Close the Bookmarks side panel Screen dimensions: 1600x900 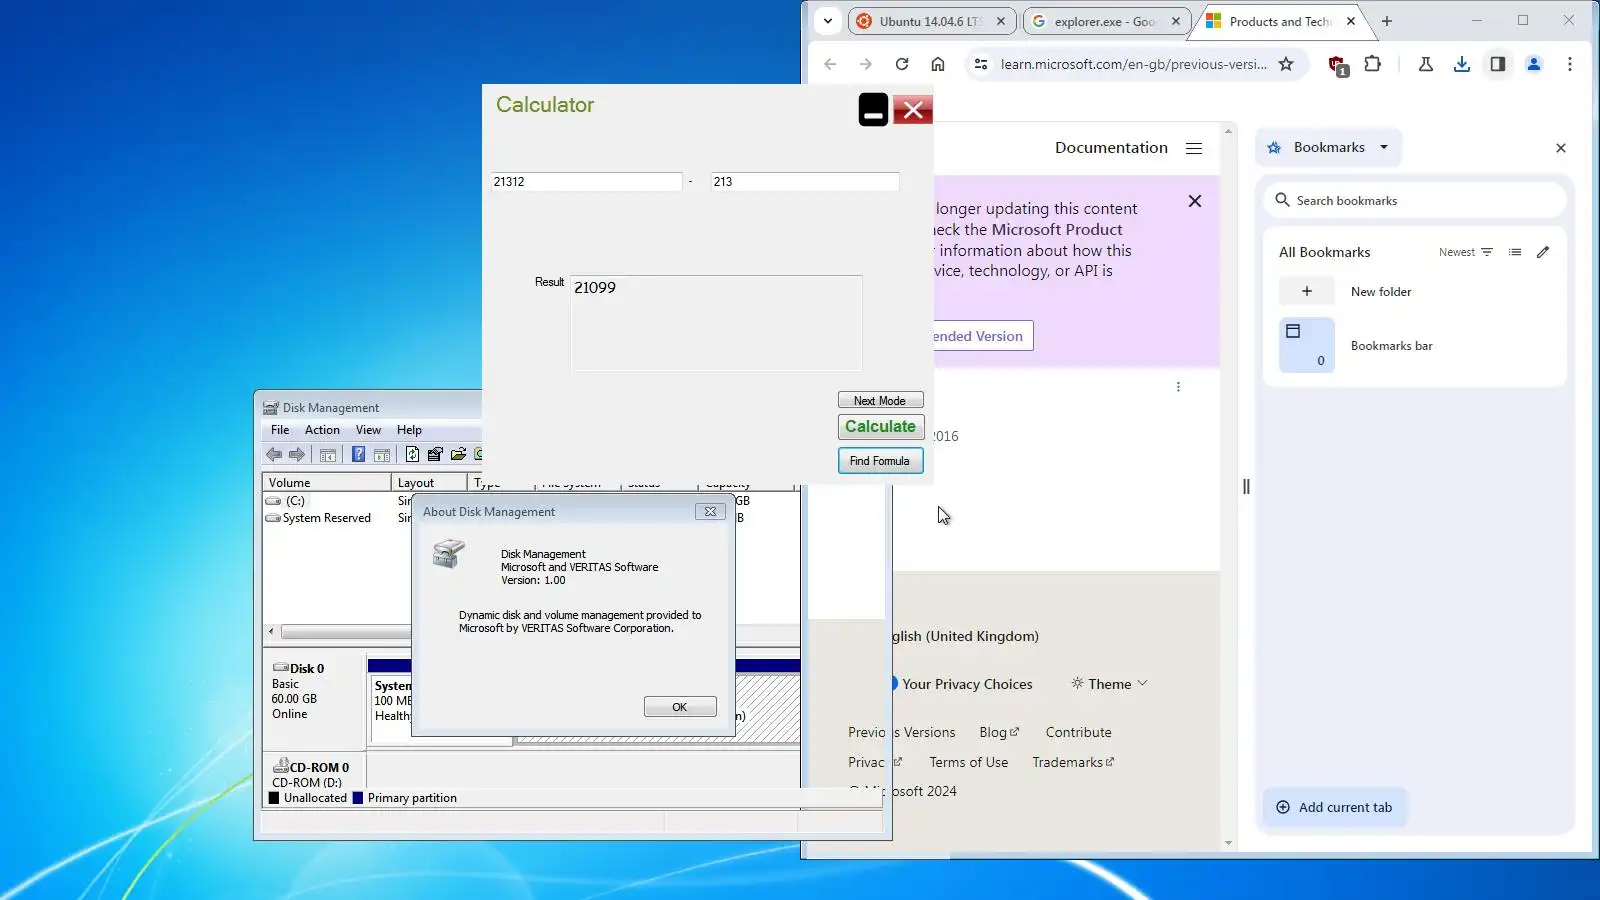pyautogui.click(x=1561, y=148)
